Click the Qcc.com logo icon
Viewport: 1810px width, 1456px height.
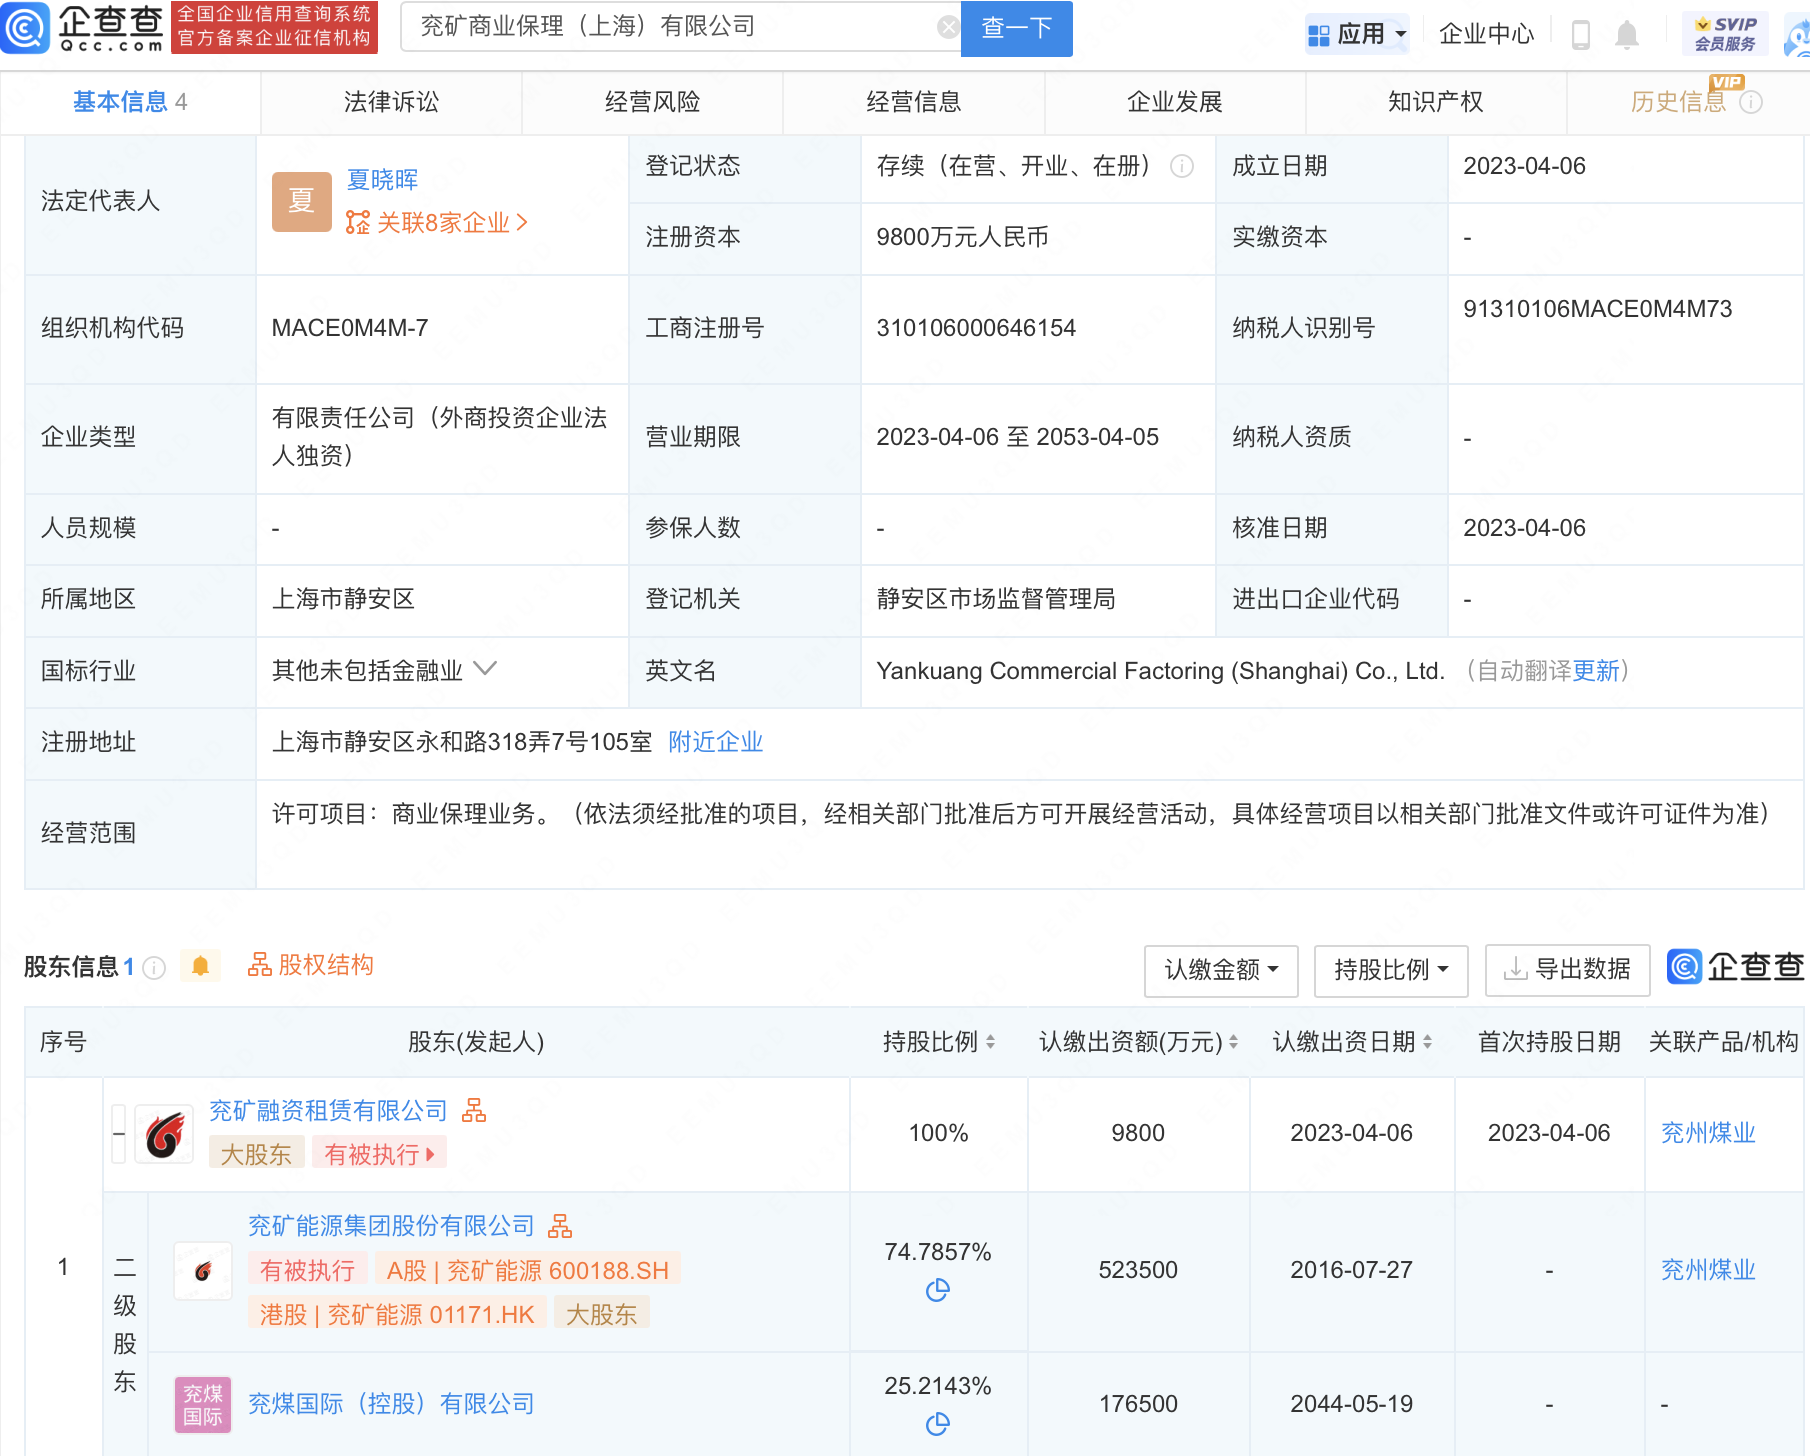[25, 28]
